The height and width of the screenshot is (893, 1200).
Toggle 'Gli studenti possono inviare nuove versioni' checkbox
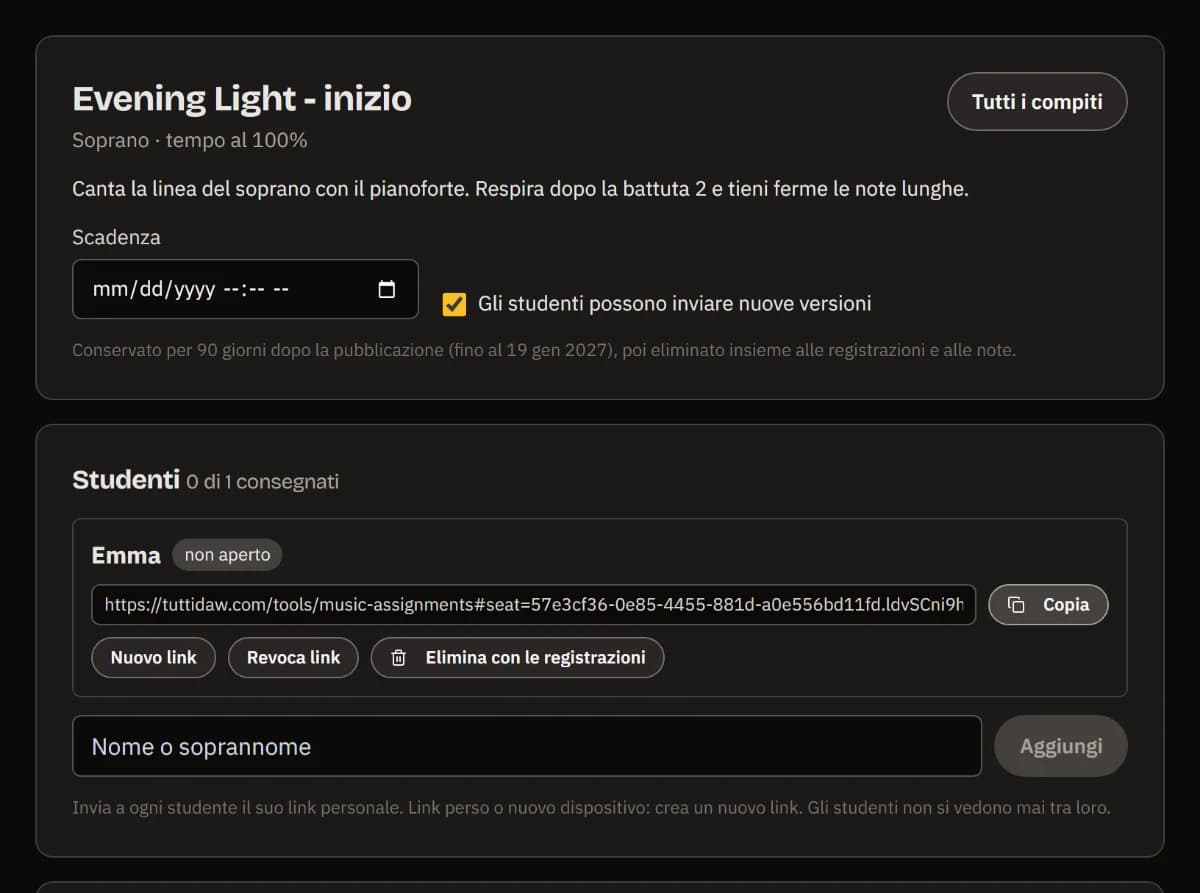(454, 304)
